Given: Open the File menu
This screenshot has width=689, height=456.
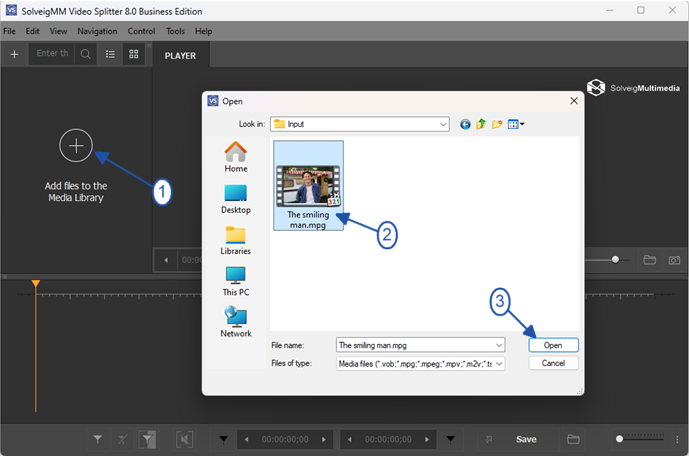Looking at the screenshot, I should (x=9, y=31).
